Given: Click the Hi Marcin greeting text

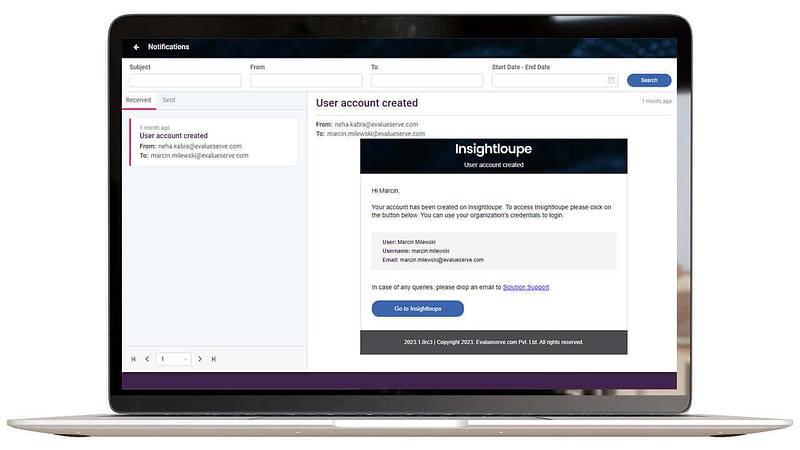Looking at the screenshot, I should pos(386,191).
